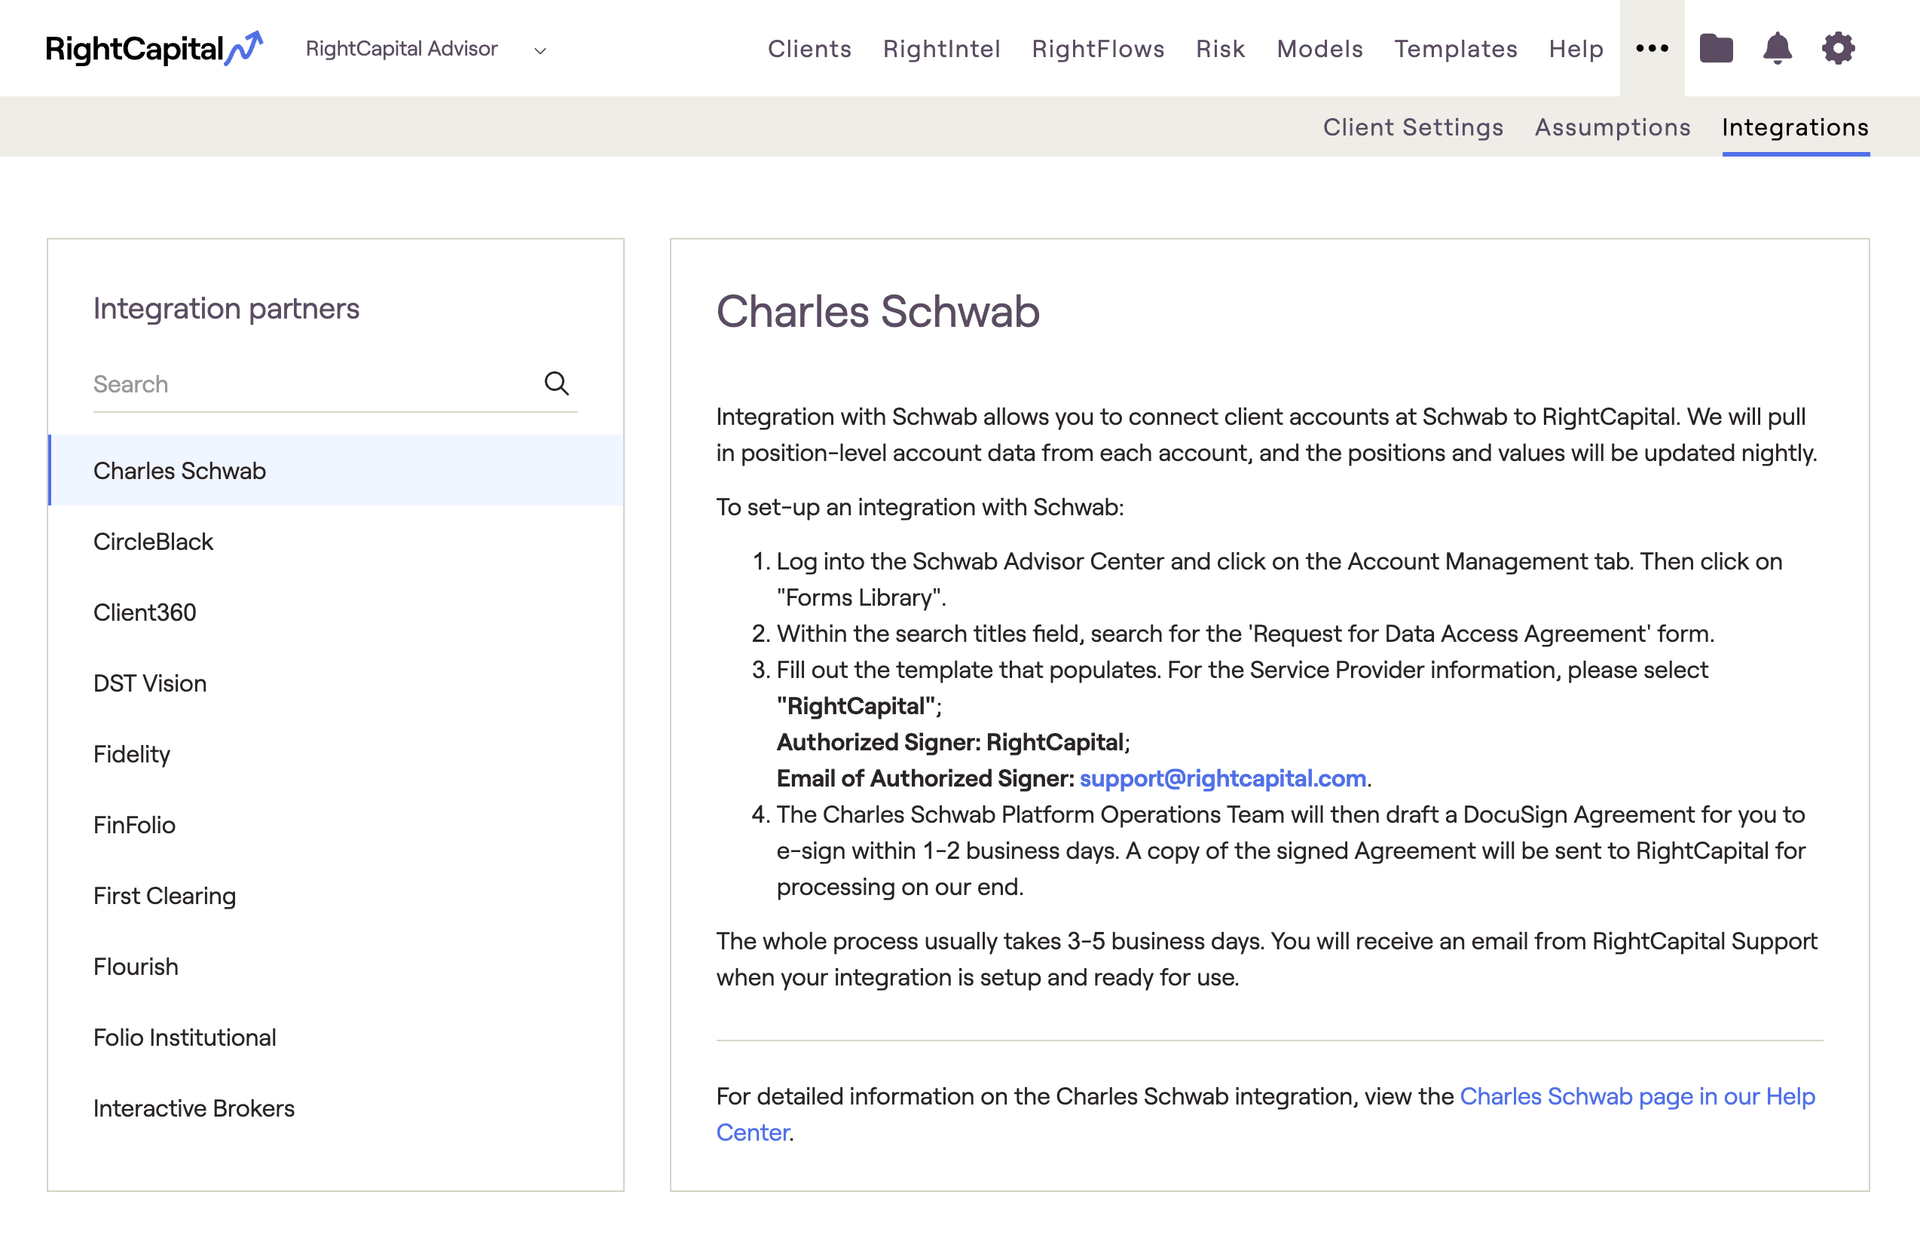Go to RightIntel
The width and height of the screenshot is (1920, 1240).
[x=941, y=49]
